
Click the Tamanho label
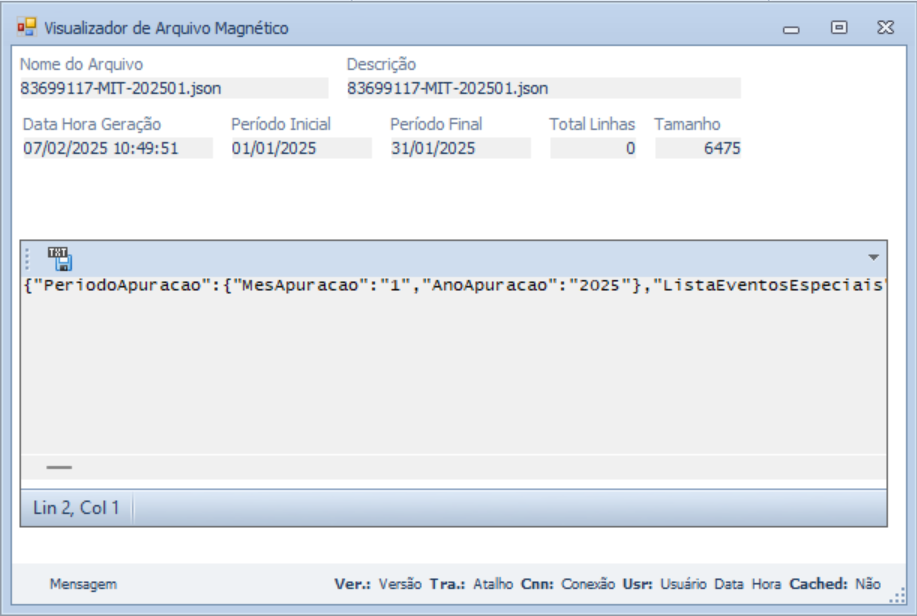pos(687,124)
